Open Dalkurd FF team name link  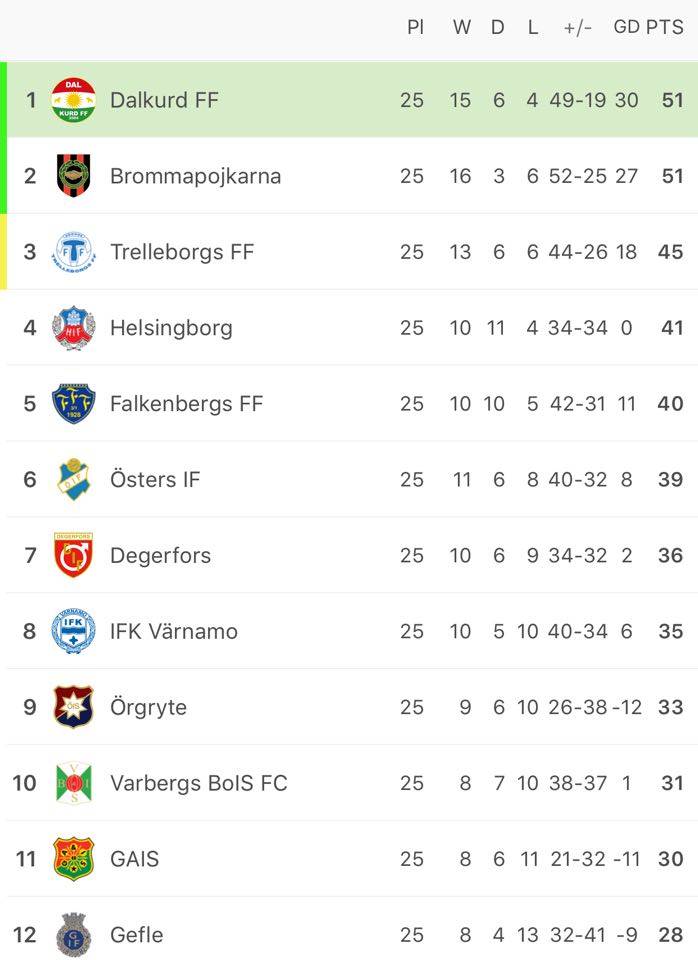[164, 100]
